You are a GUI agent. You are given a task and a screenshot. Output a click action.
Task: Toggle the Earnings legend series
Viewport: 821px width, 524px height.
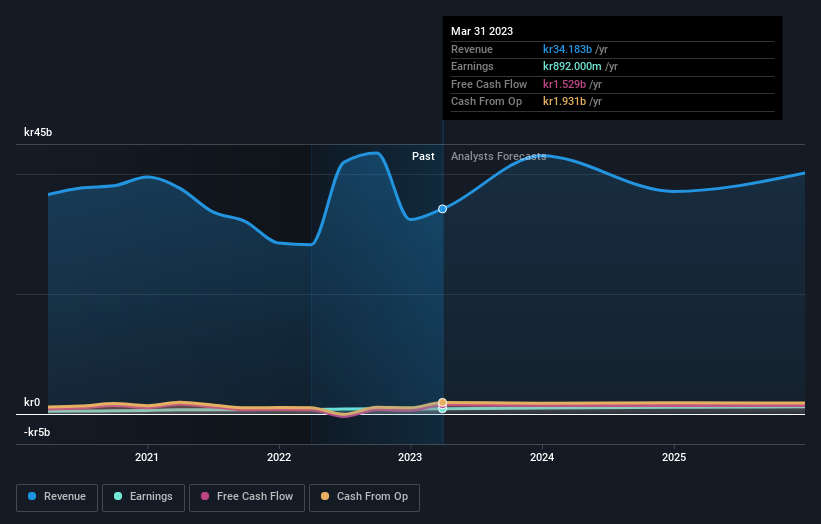(143, 497)
